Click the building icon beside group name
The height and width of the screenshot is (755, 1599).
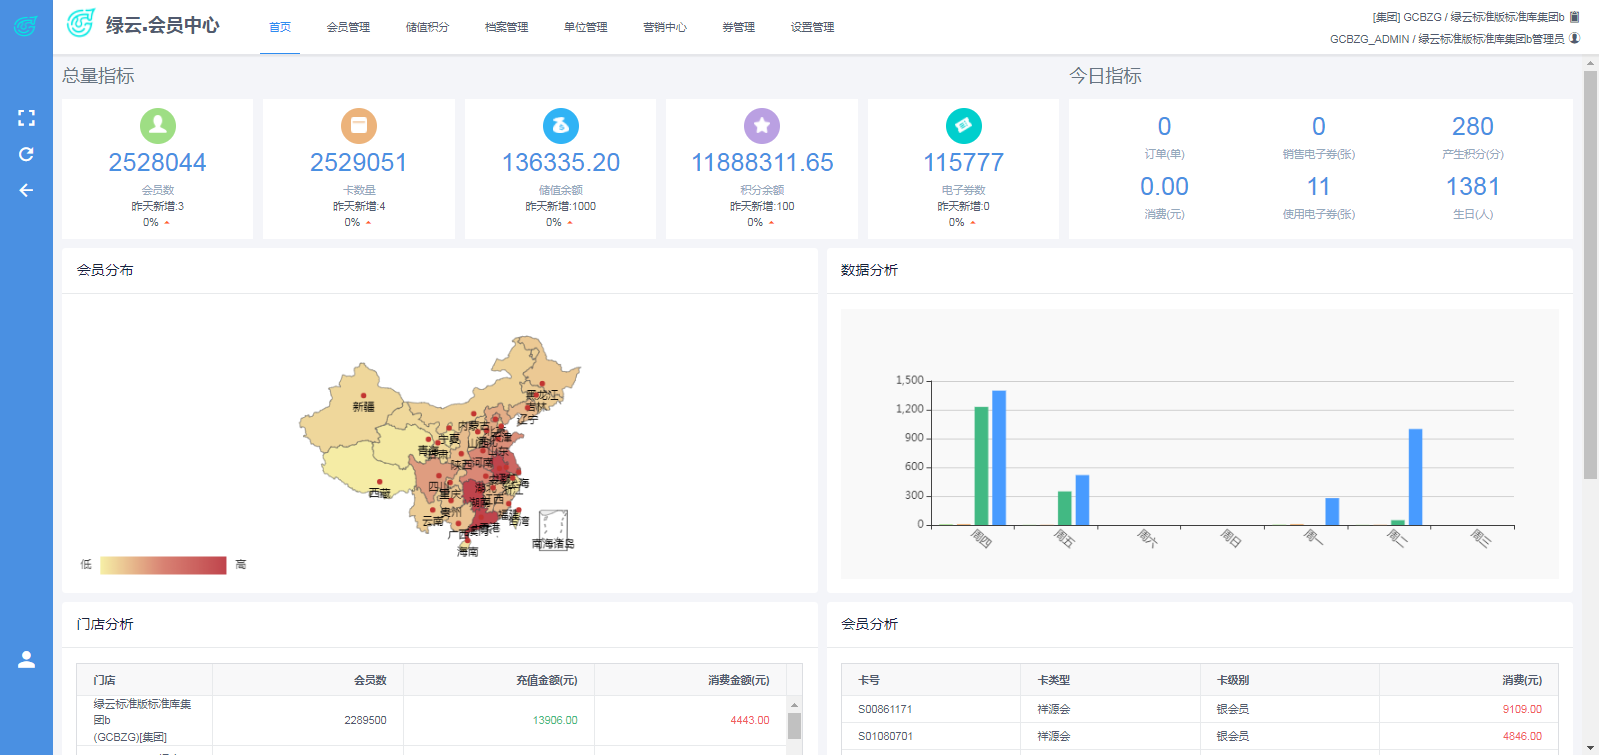(1575, 17)
